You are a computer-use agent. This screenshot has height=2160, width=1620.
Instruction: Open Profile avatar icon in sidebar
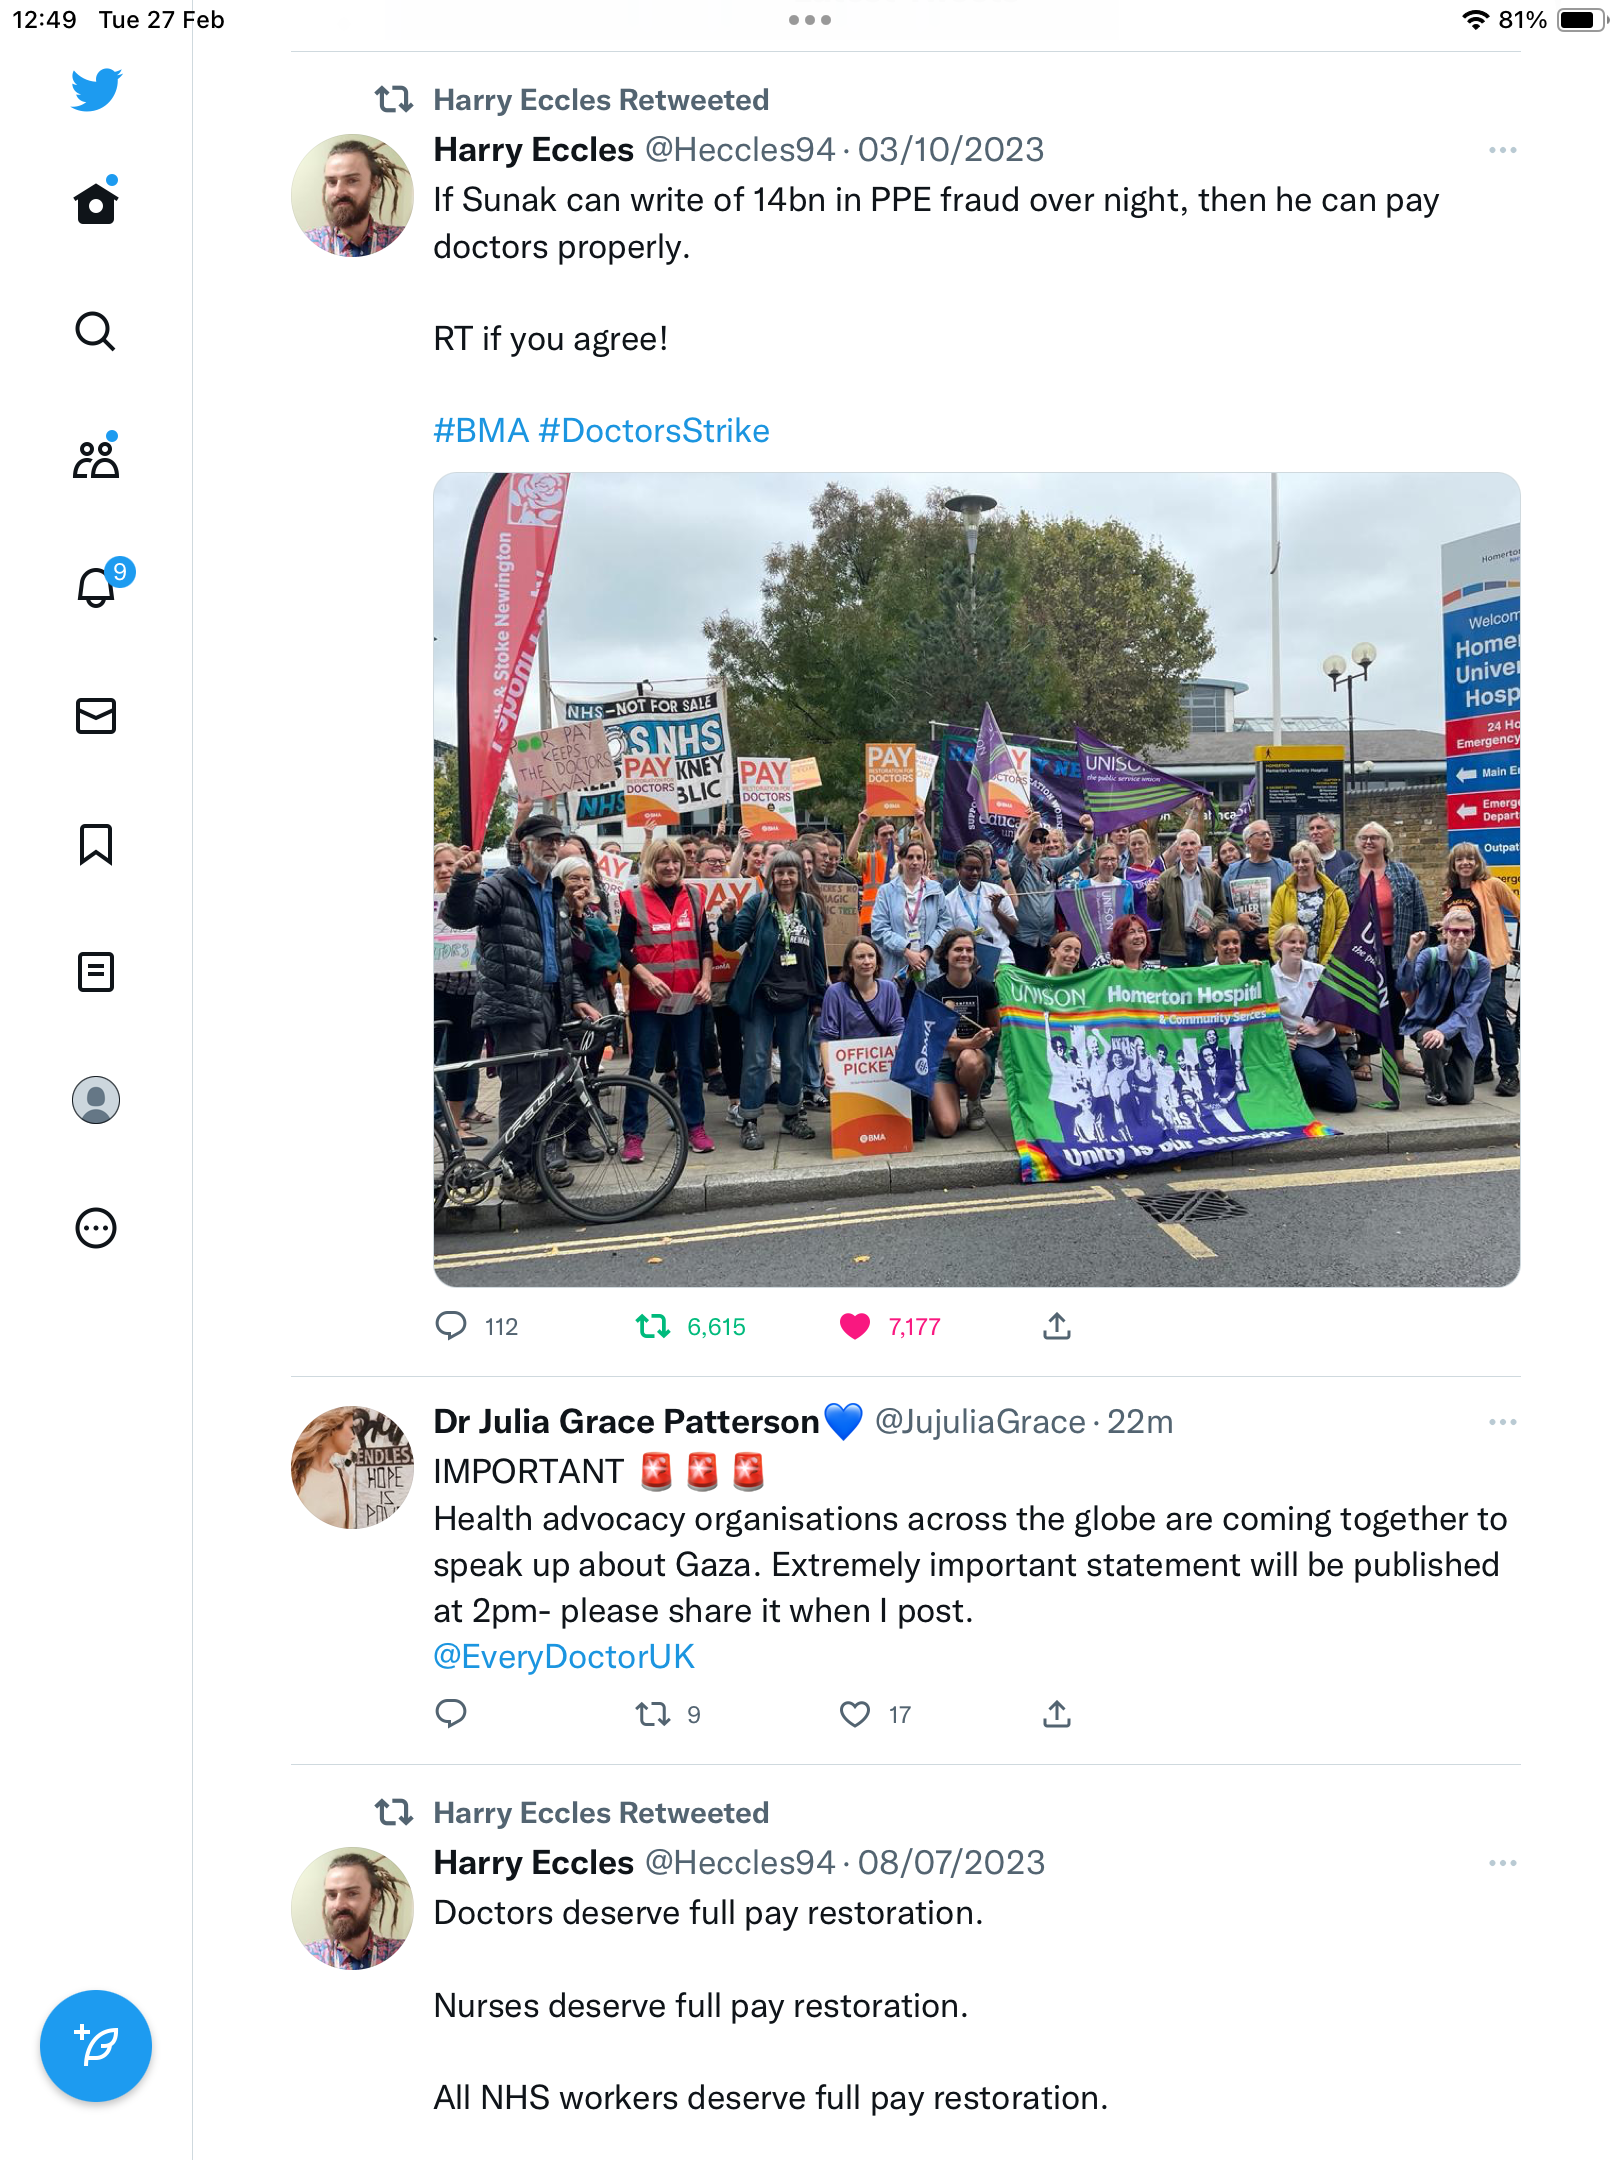click(x=96, y=1100)
